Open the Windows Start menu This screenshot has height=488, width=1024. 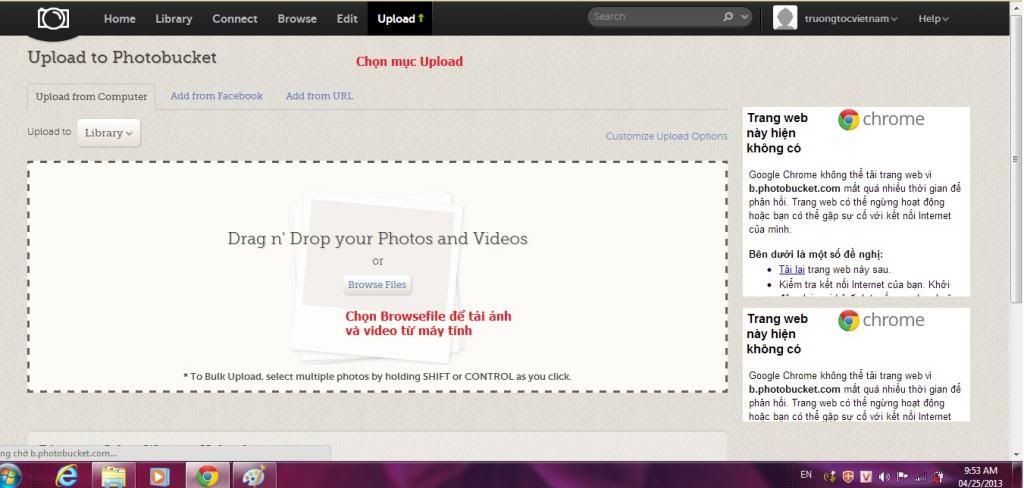coord(9,476)
